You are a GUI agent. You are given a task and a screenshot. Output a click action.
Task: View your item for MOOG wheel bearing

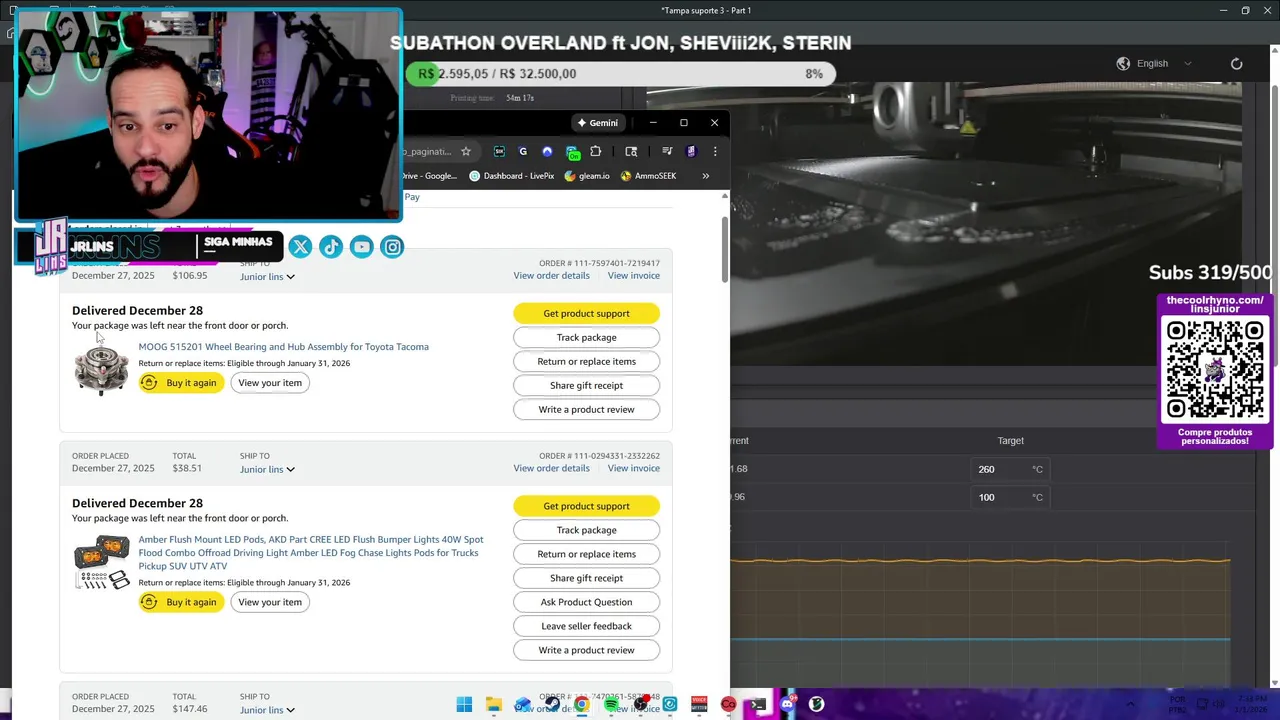(x=270, y=383)
